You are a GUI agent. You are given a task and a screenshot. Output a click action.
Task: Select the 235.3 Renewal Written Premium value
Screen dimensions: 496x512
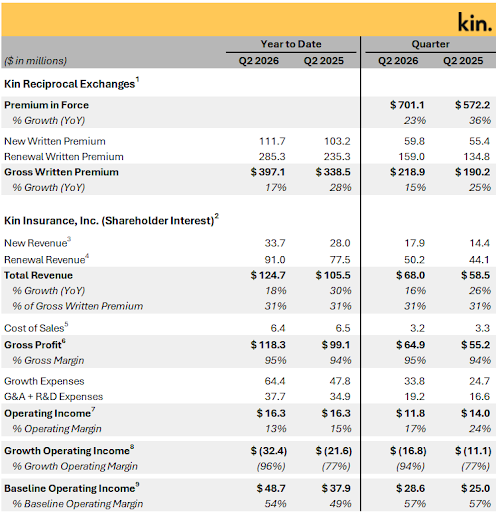[x=337, y=157]
